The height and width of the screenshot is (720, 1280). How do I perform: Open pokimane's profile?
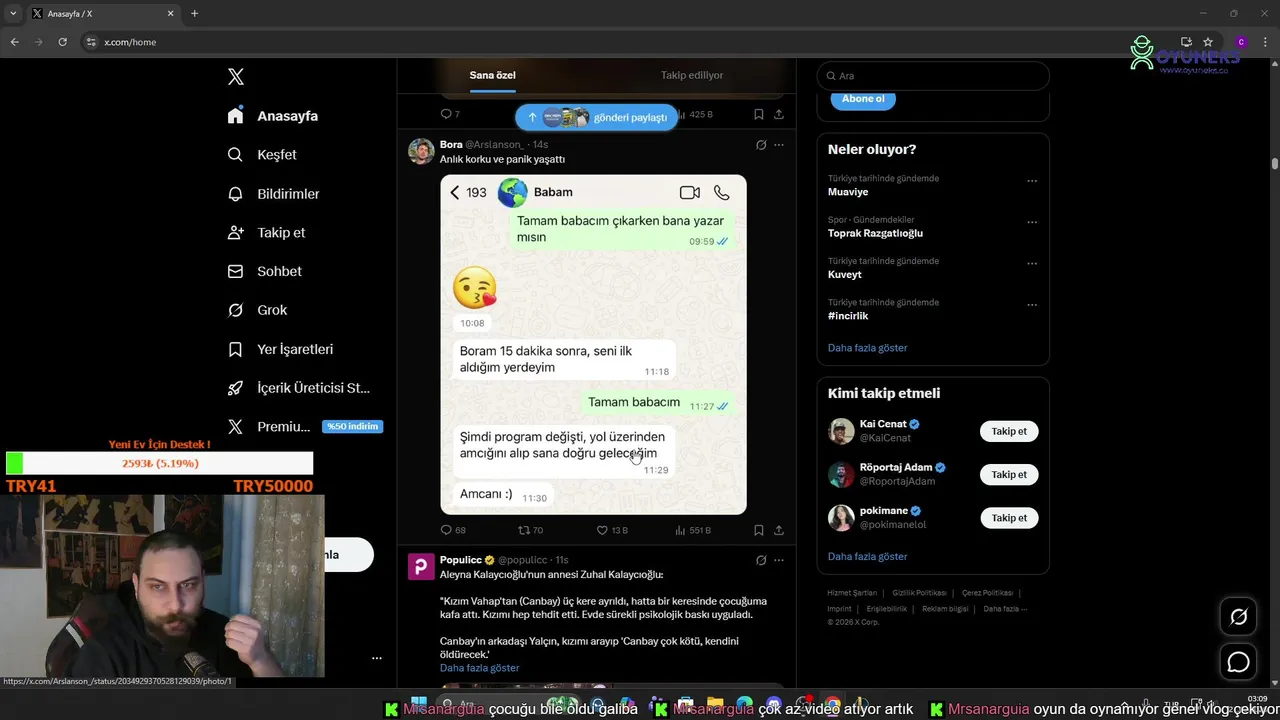pos(884,511)
